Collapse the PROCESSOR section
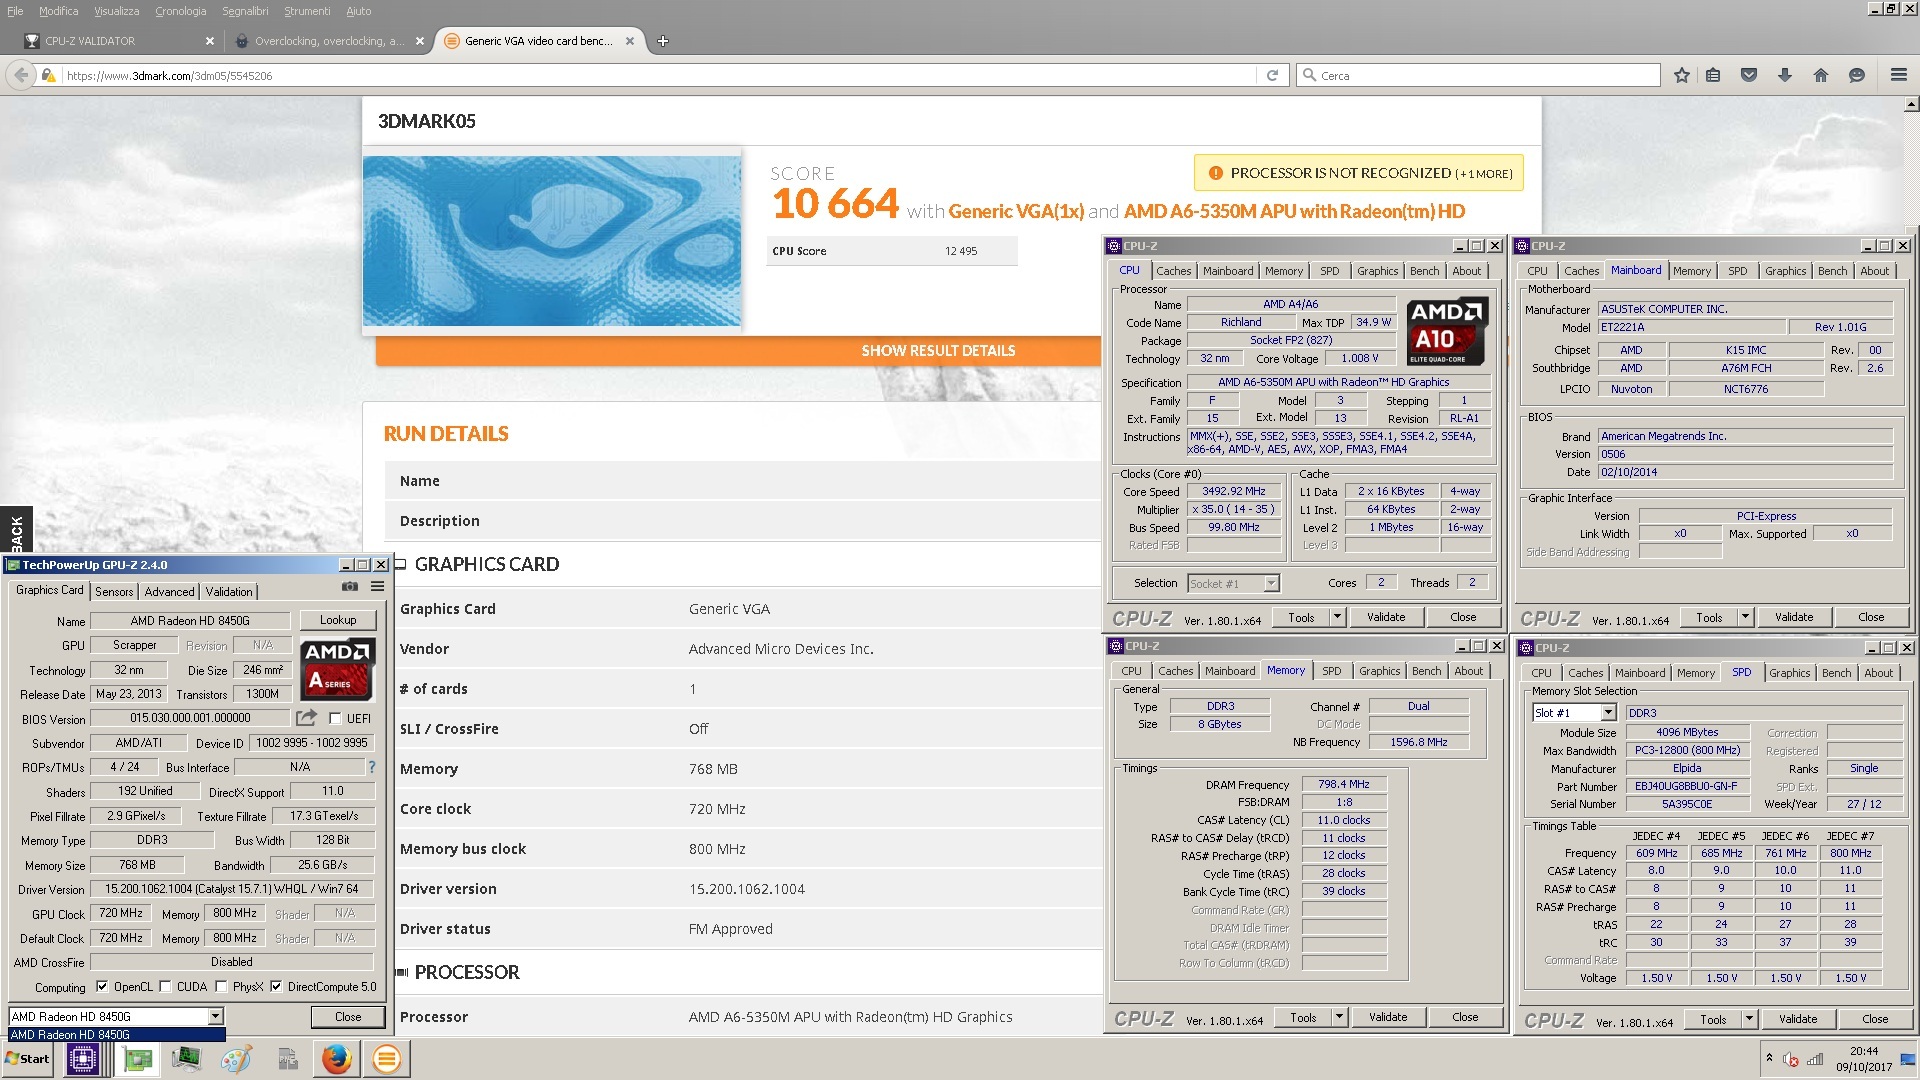Viewport: 1920px width, 1080px height. point(402,972)
